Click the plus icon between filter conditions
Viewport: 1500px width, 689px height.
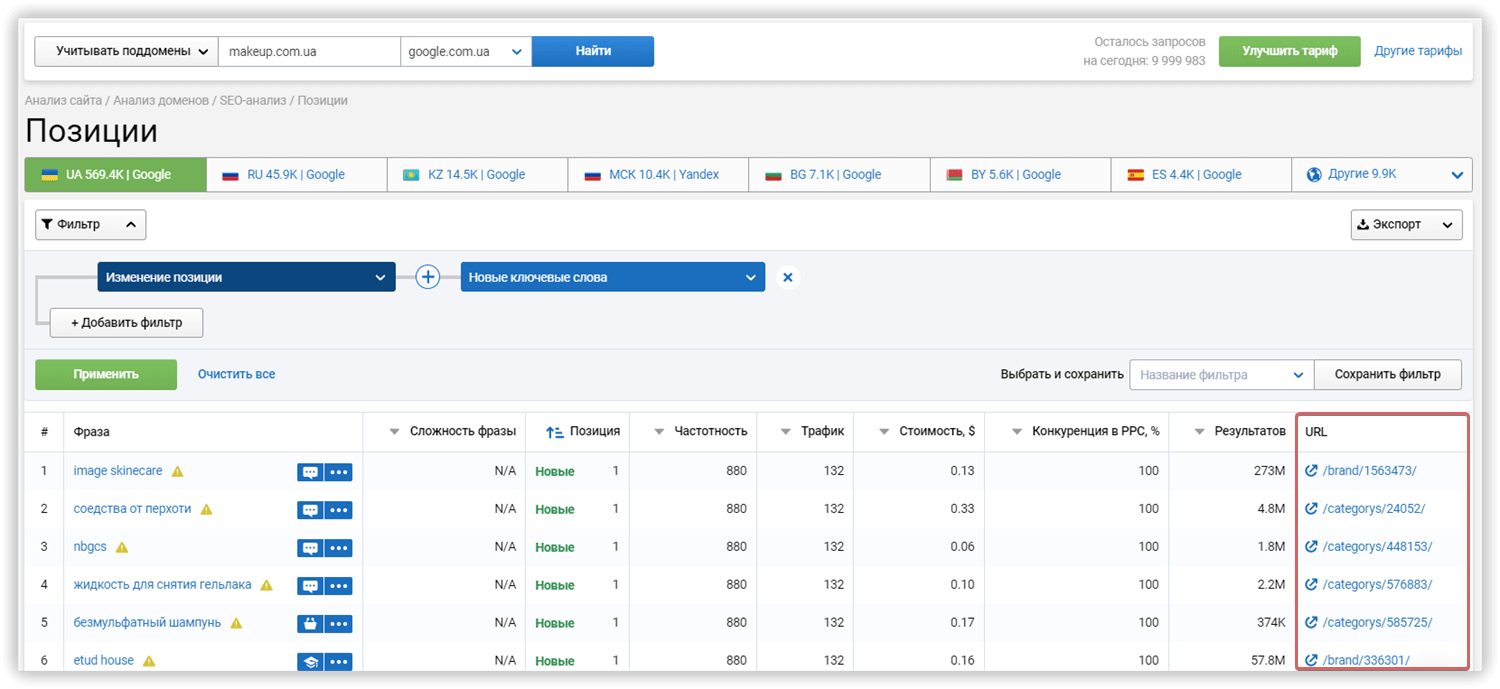[428, 277]
